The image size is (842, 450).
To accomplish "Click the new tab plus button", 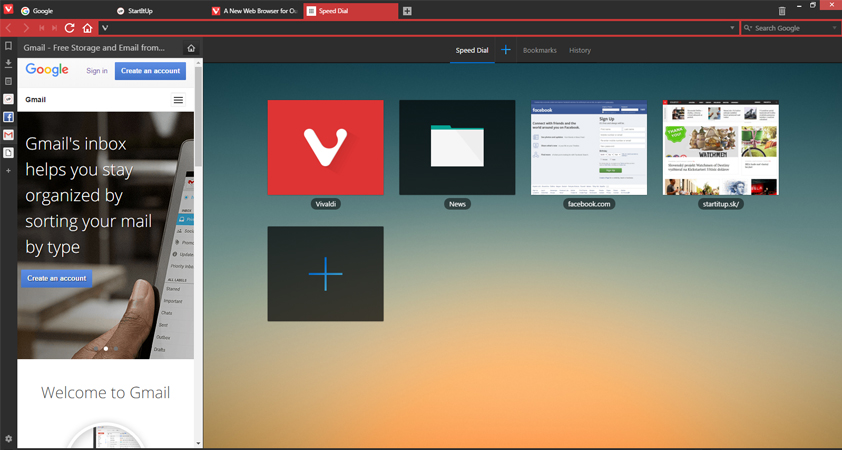I will coord(407,11).
